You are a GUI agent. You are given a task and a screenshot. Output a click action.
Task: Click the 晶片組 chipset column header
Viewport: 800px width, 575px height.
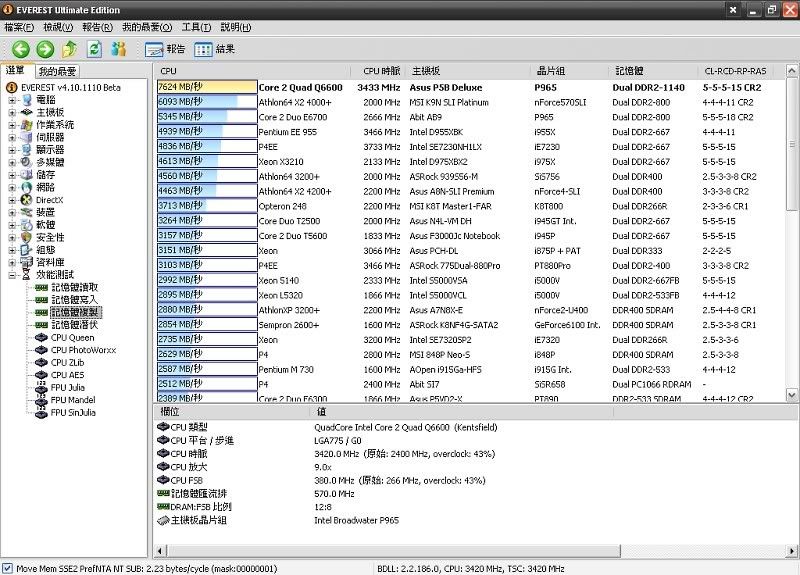pyautogui.click(x=551, y=71)
